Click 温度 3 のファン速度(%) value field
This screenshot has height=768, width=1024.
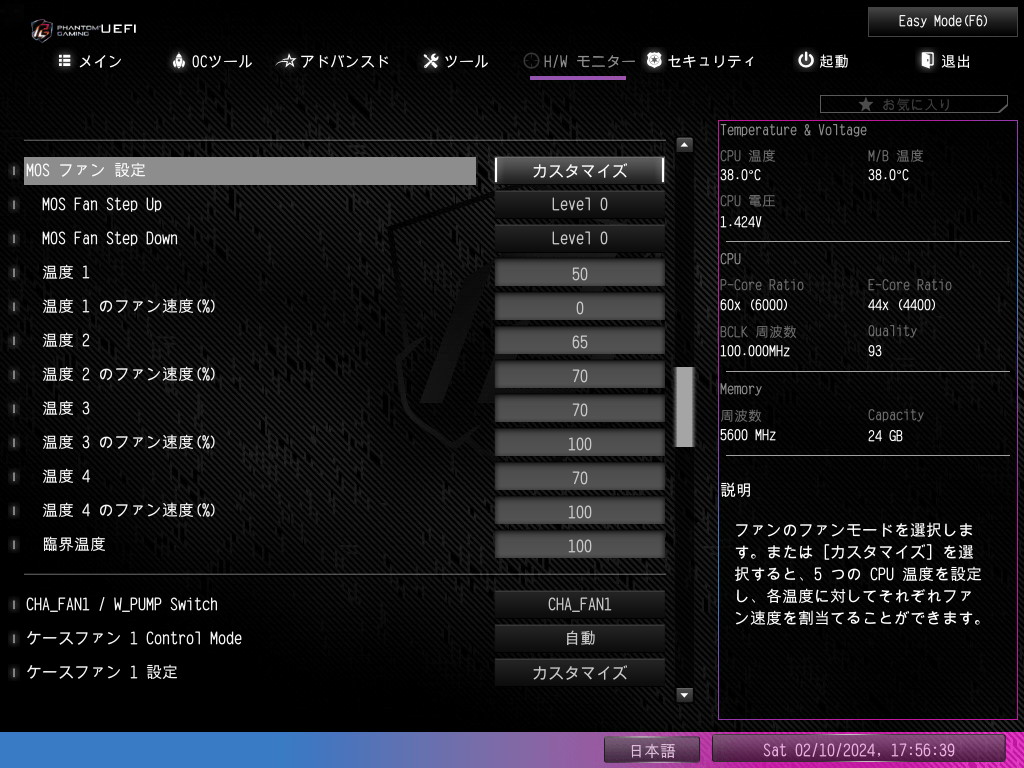(x=579, y=443)
